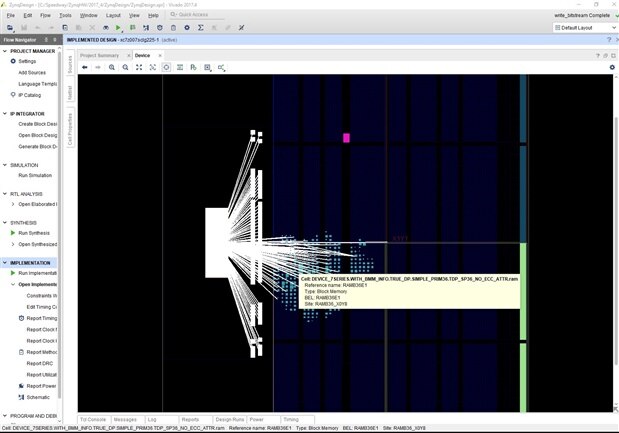Viewport: 619px width, 433px height.
Task: Open Device view settings gear
Action: tap(612, 67)
